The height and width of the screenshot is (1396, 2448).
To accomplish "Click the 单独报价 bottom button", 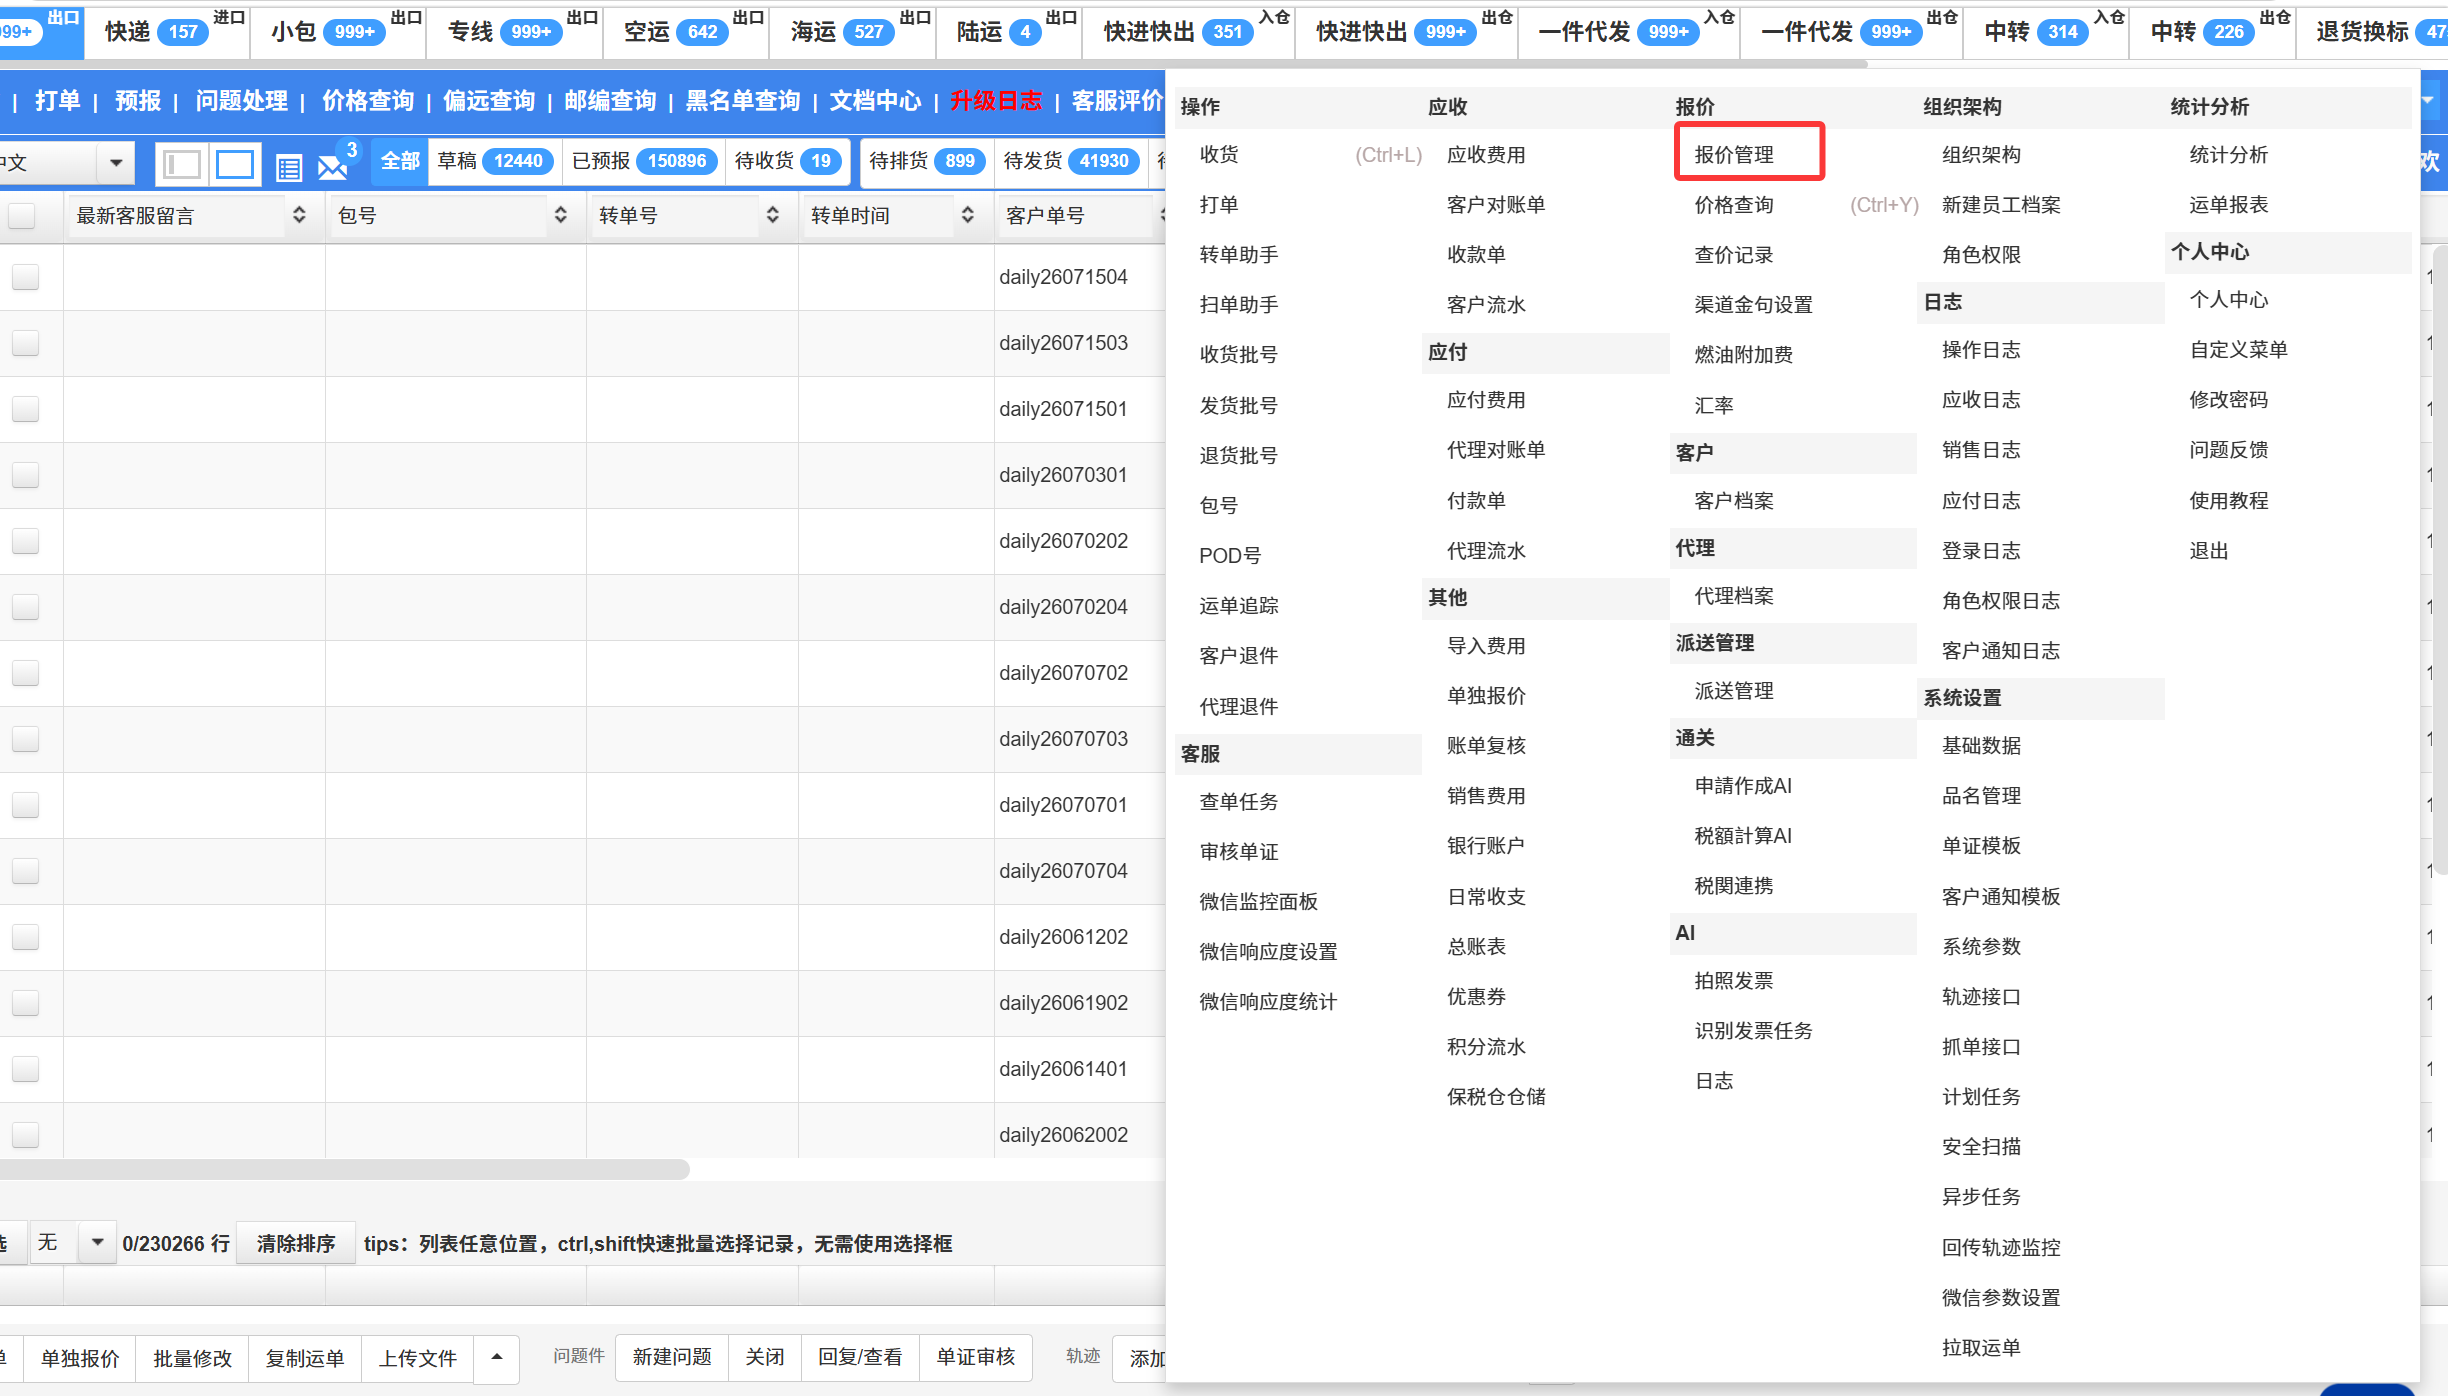I will pyautogui.click(x=80, y=1358).
